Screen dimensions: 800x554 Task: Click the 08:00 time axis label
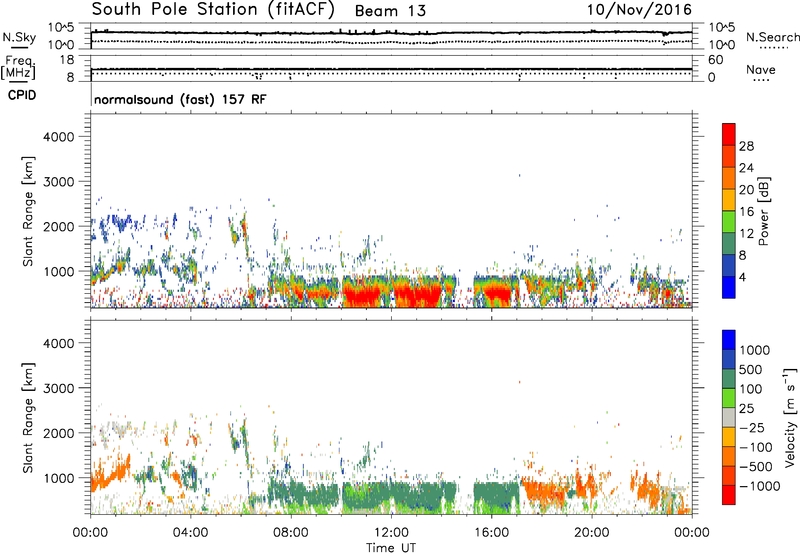point(291,533)
